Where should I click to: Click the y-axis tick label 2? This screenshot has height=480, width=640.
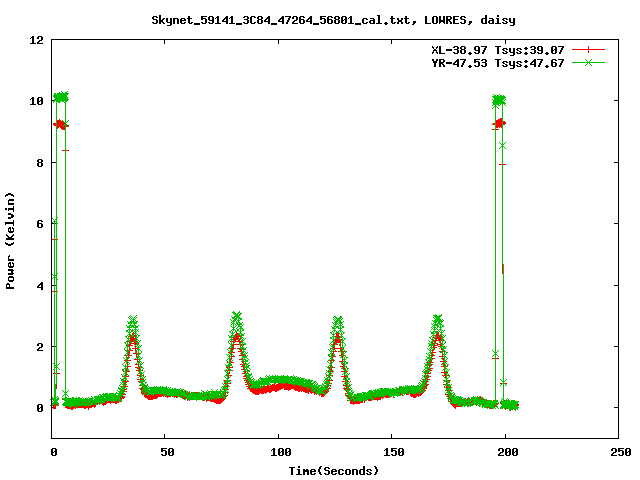[40, 347]
